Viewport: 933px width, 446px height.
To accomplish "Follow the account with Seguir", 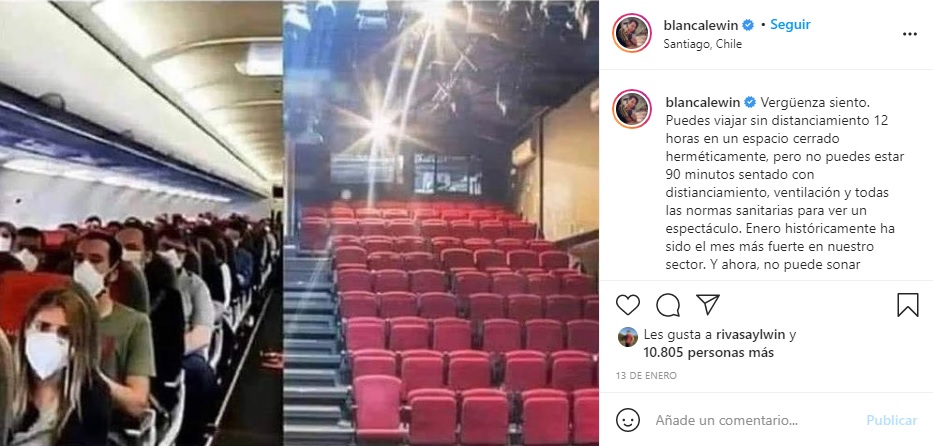I will 790,24.
